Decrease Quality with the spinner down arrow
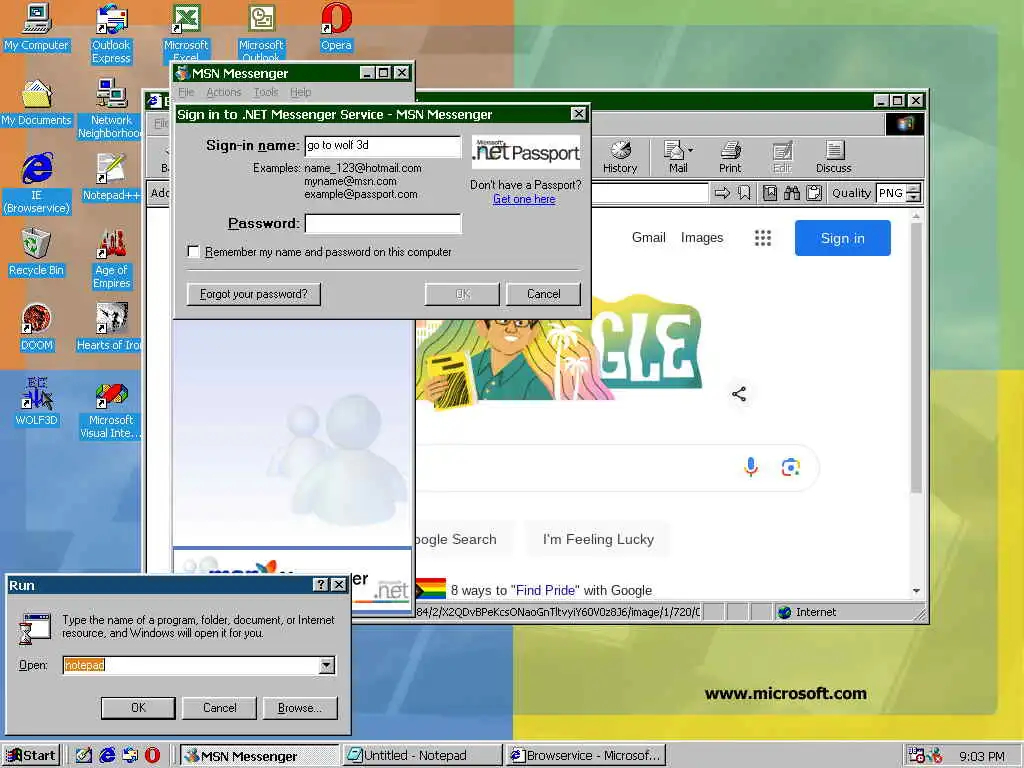Screen dimensions: 1024x768 click(914, 197)
